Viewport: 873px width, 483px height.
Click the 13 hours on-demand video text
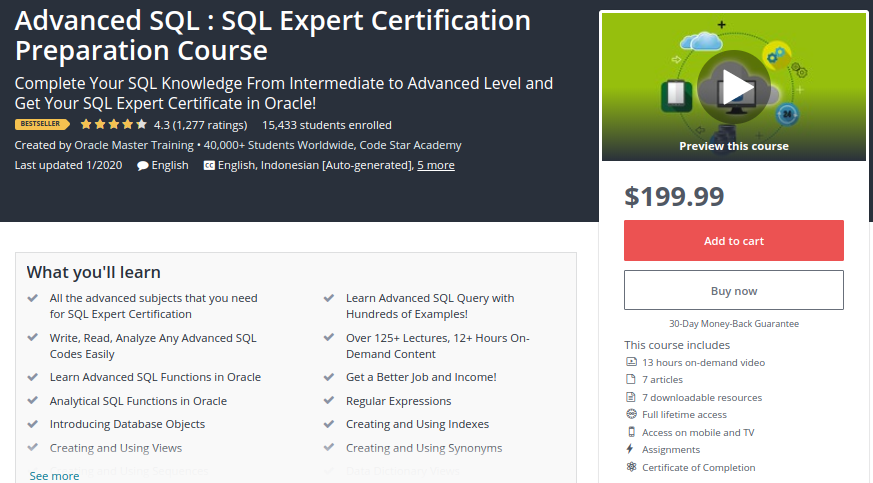(x=703, y=362)
